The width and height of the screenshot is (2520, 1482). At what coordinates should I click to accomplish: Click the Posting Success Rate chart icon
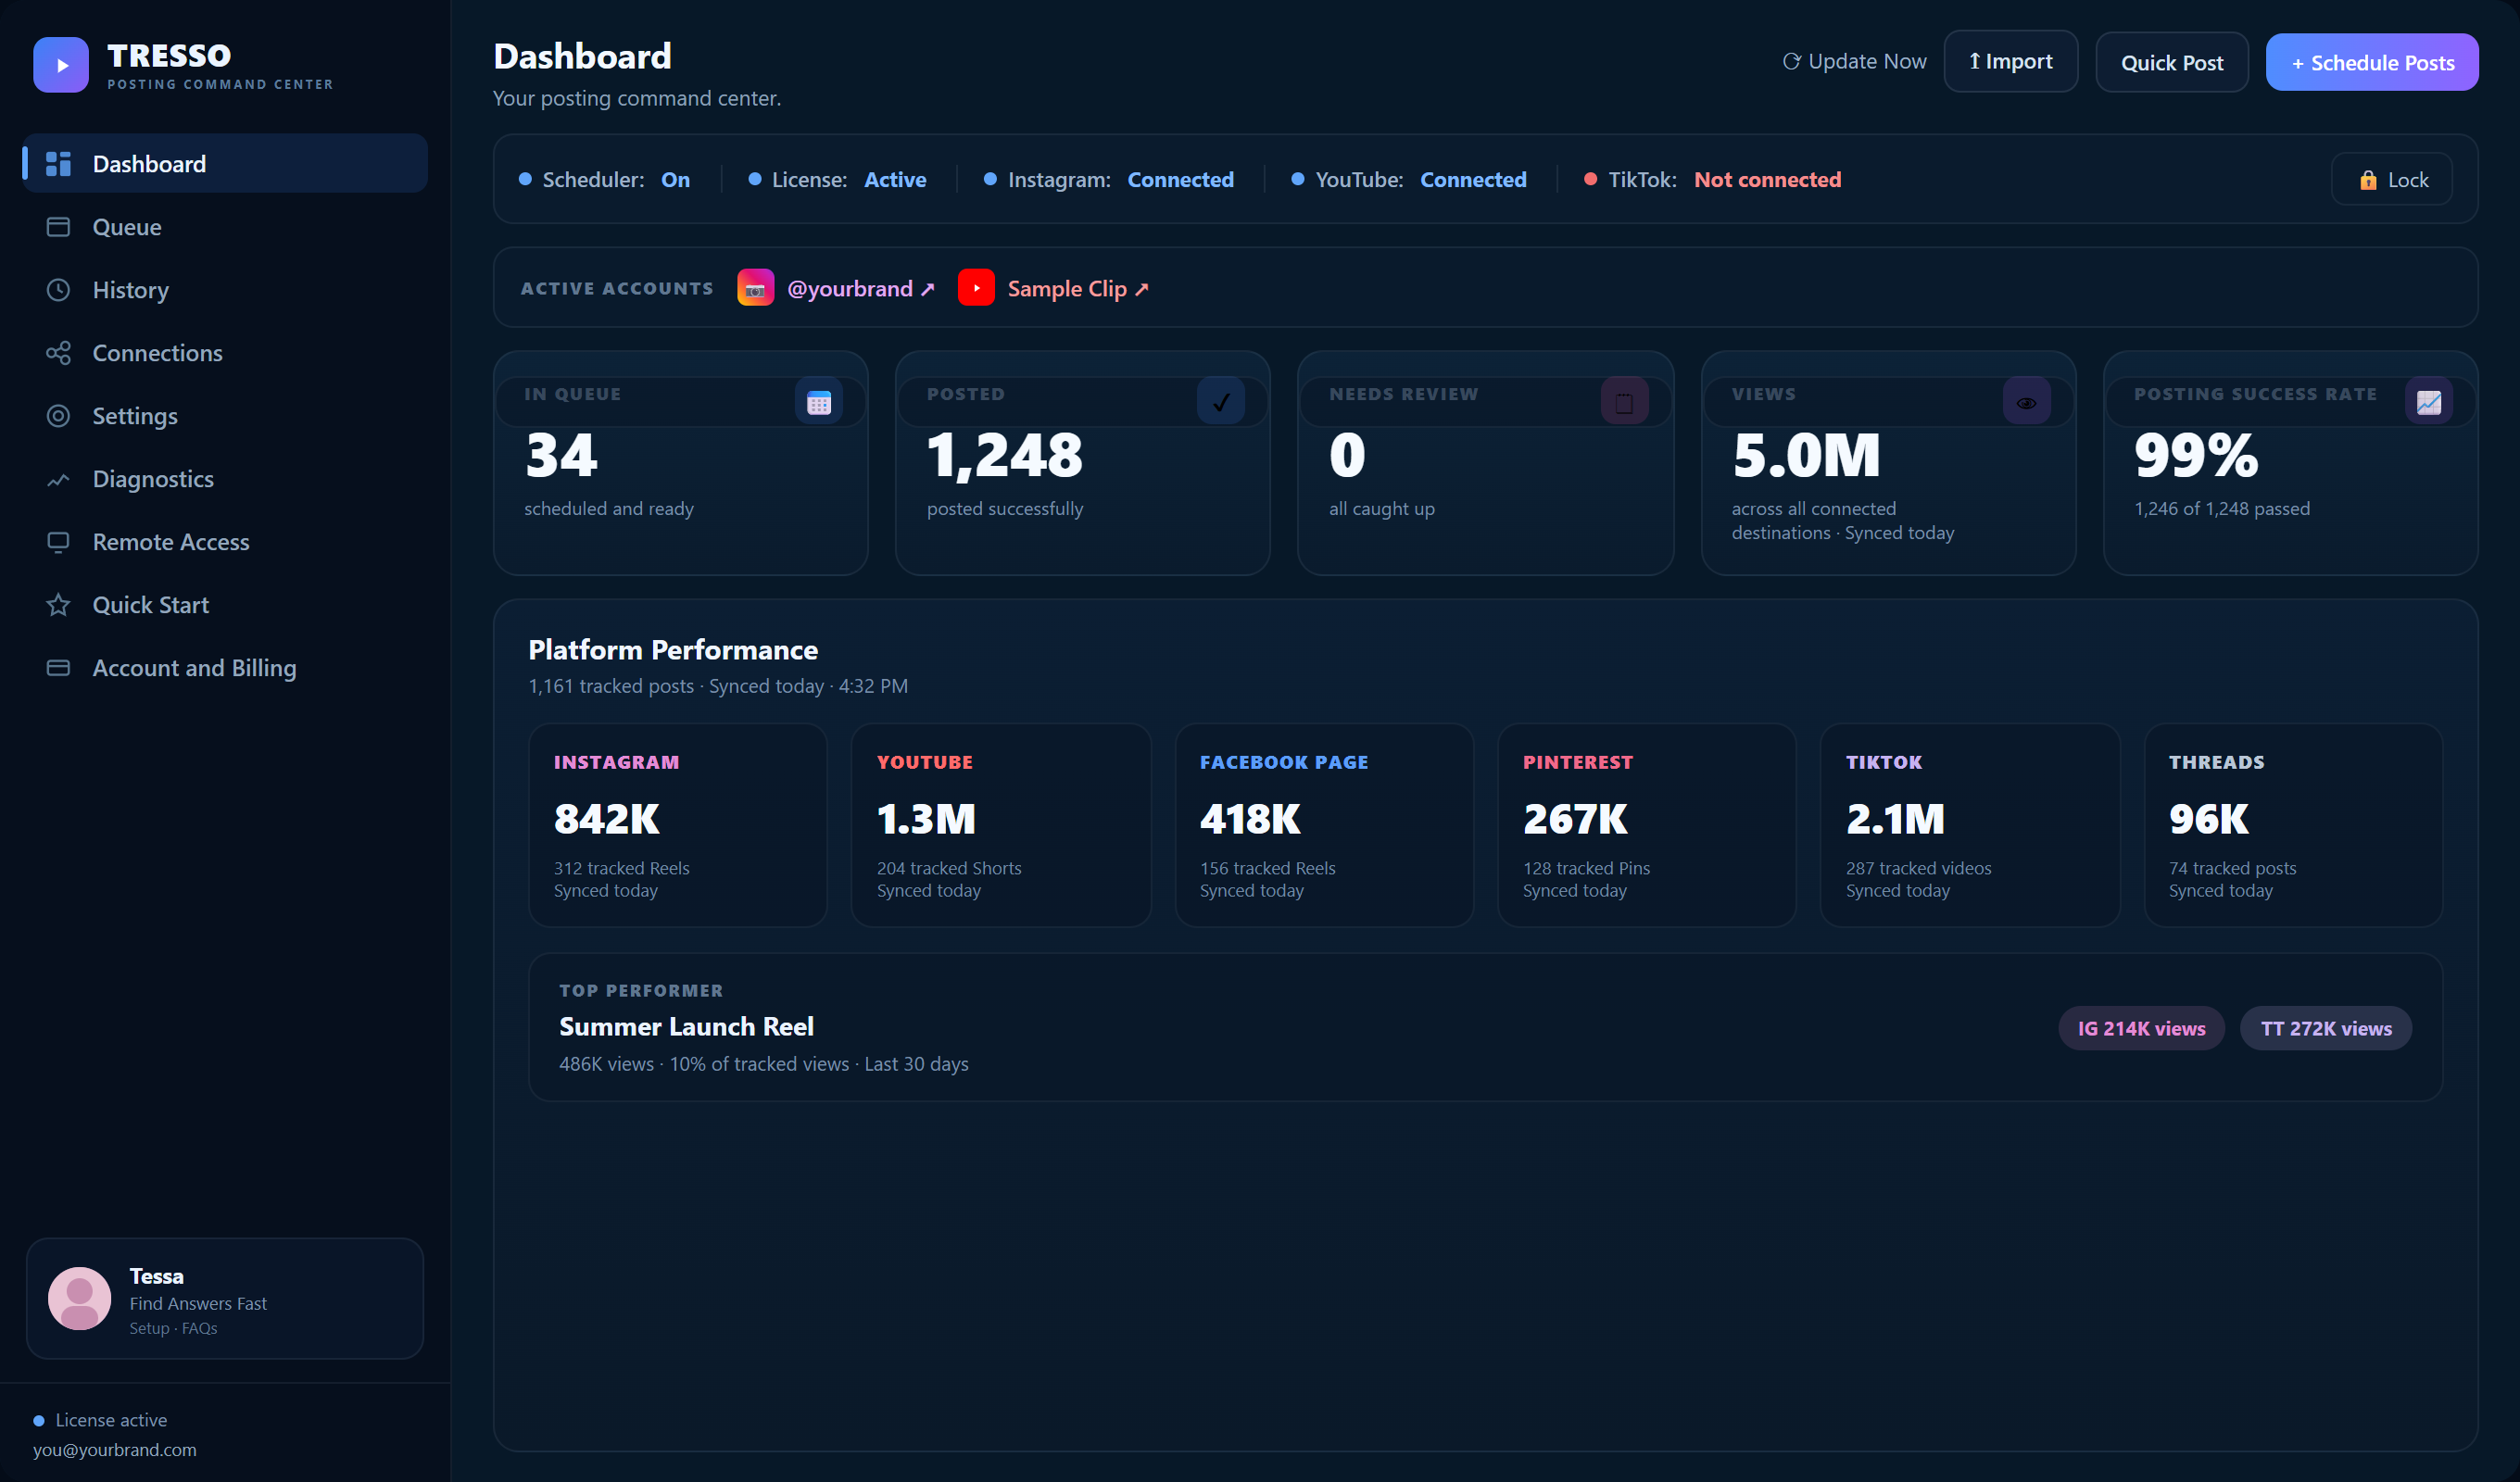coord(2429,402)
